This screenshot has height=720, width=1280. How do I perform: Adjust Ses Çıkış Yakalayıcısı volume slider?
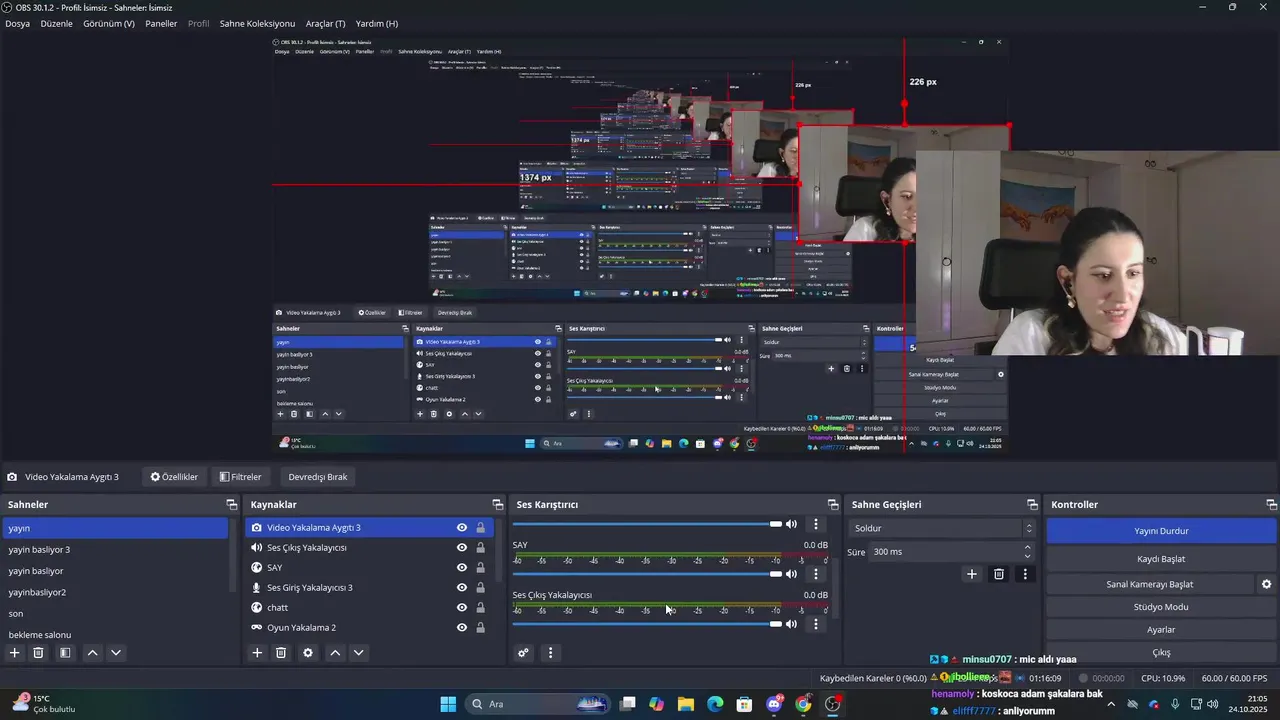tap(648, 624)
